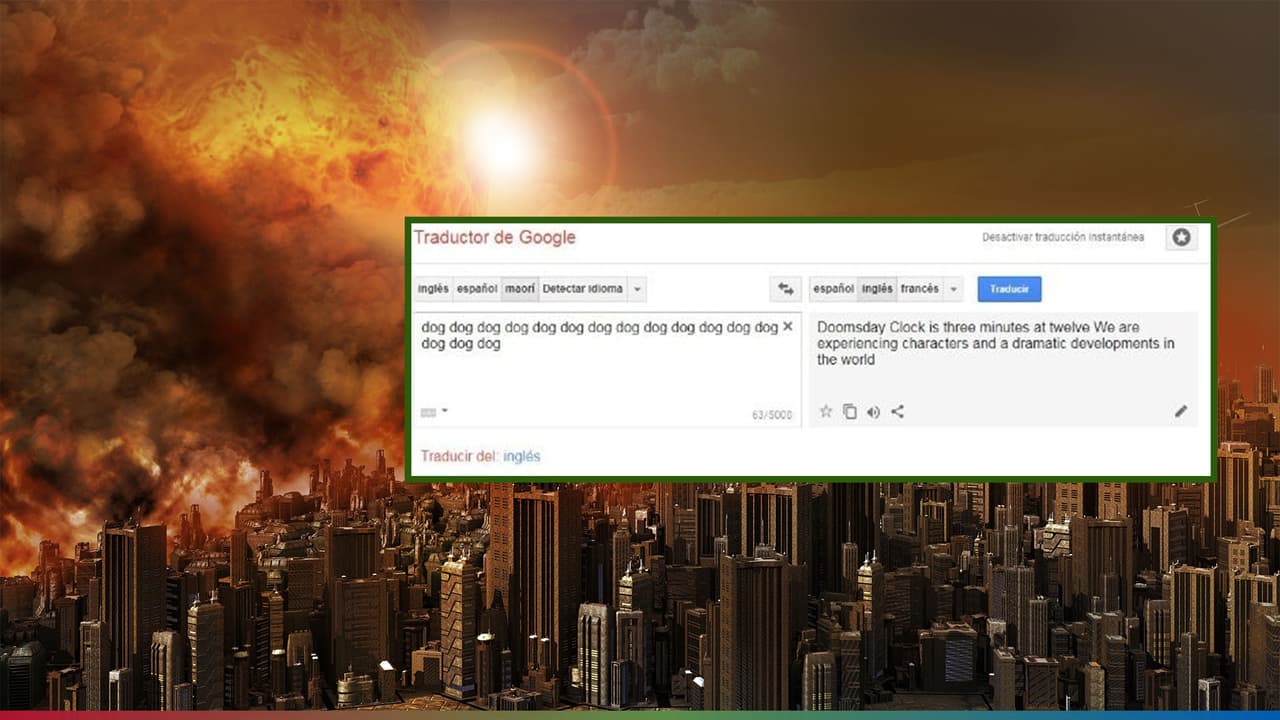Screen dimensions: 1280x720
Task: Switch source language to español
Action: pyautogui.click(x=476, y=289)
